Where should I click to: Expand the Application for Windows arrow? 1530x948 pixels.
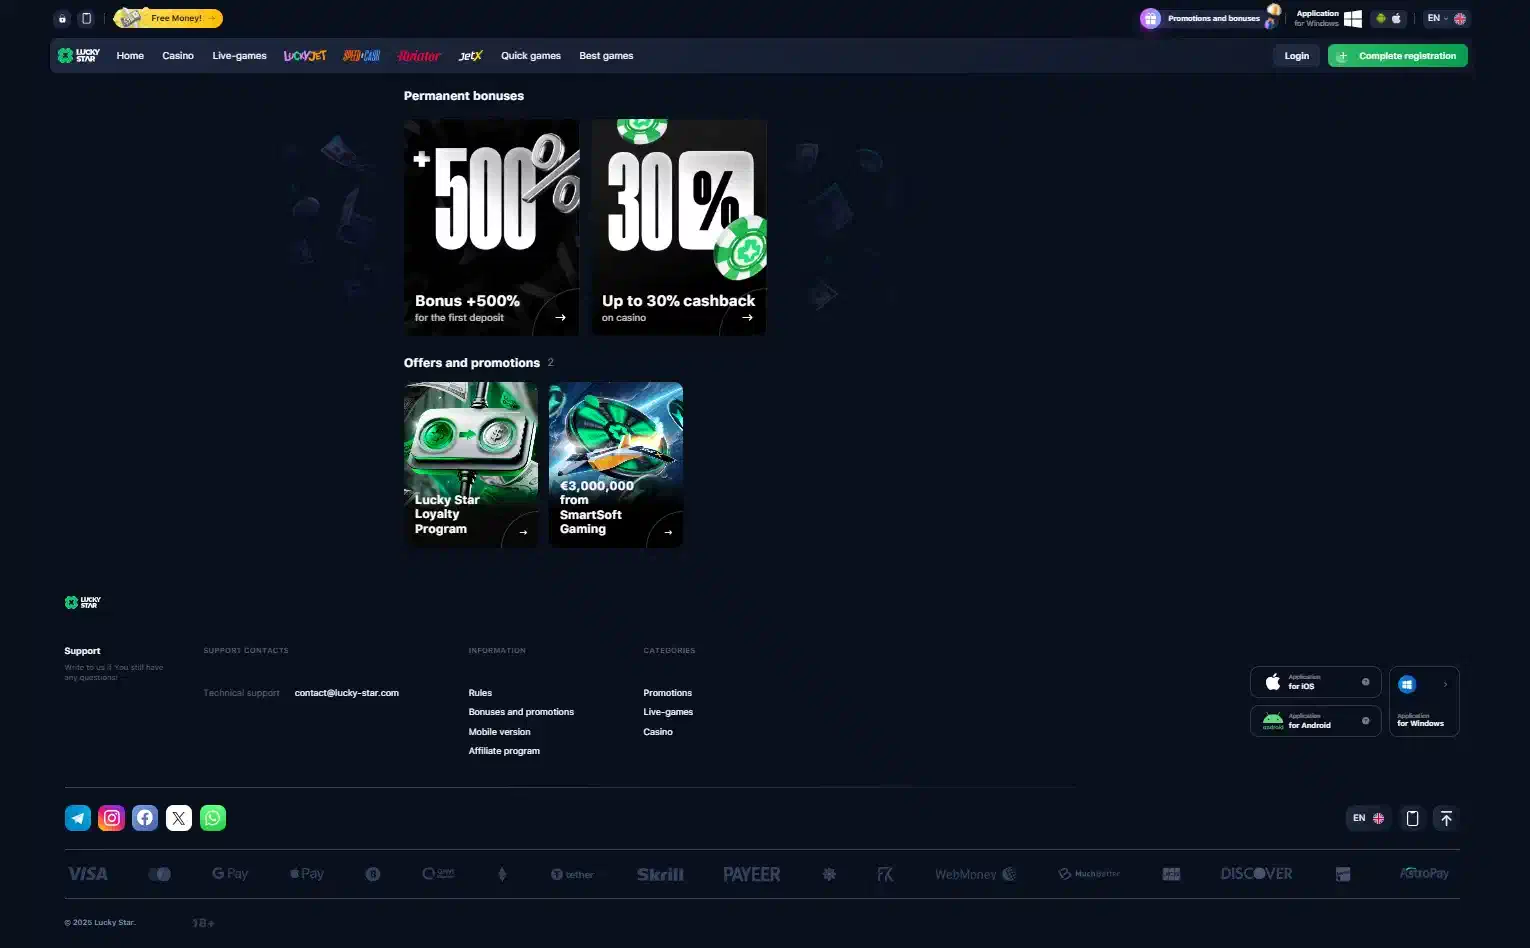click(x=1445, y=684)
